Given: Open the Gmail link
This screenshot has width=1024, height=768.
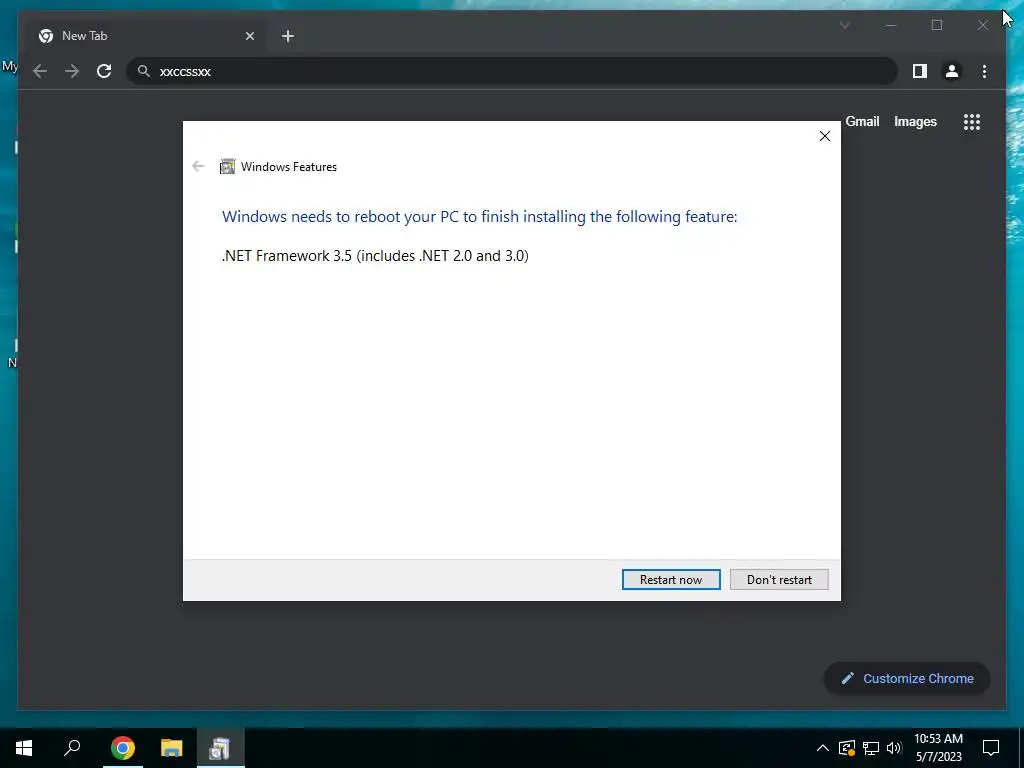Looking at the screenshot, I should [862, 121].
